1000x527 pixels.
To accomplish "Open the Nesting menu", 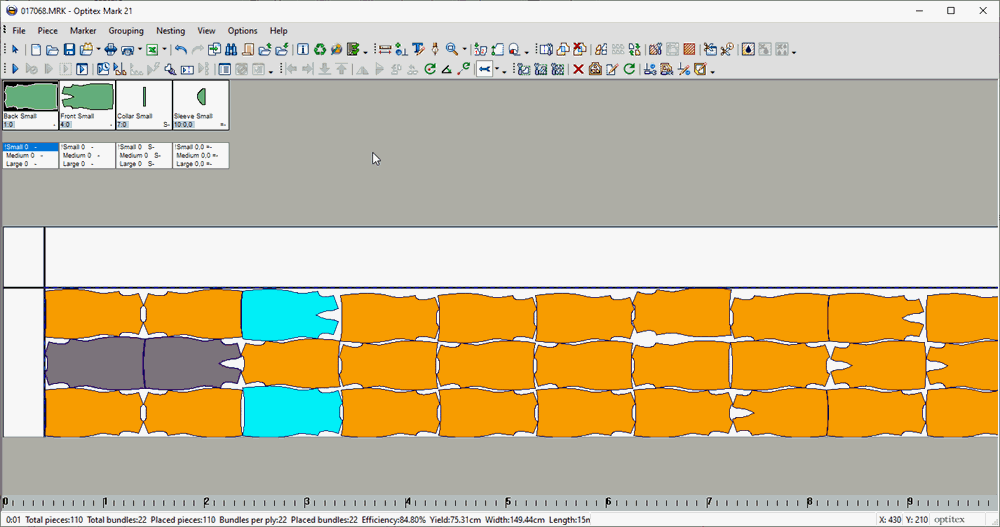I will click(x=170, y=31).
